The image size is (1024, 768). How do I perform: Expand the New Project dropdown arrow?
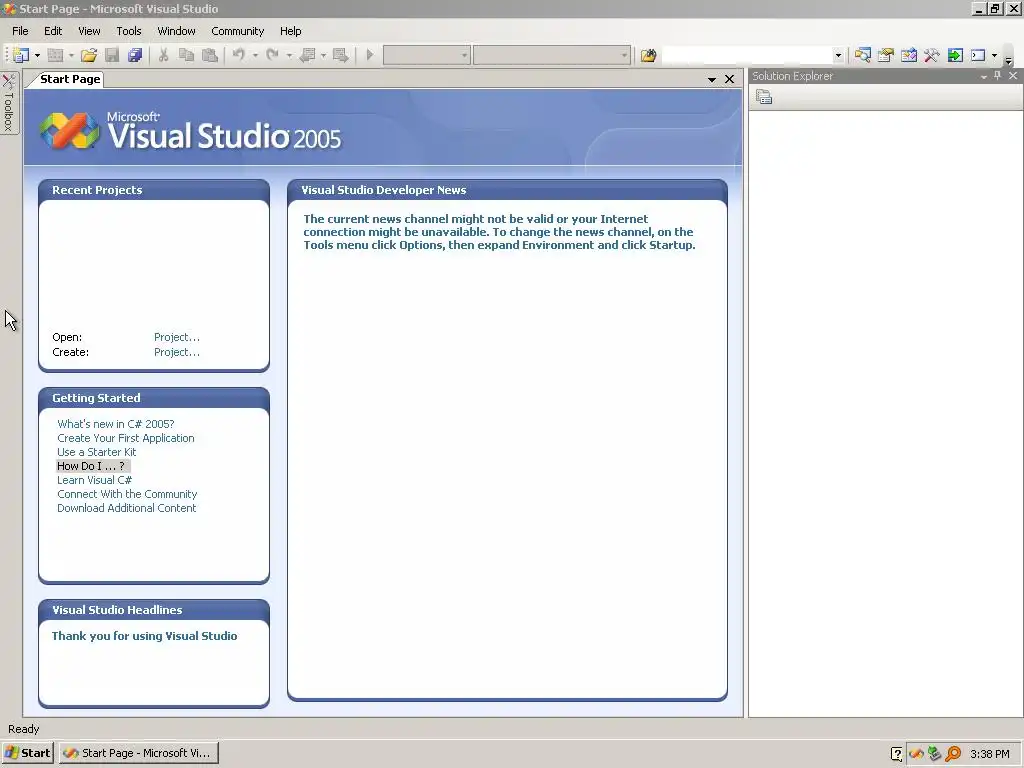[37, 56]
